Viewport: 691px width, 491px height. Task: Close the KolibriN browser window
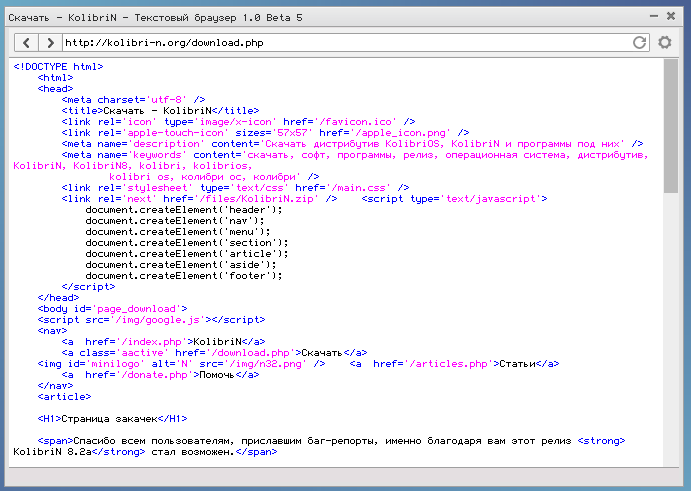pos(671,16)
